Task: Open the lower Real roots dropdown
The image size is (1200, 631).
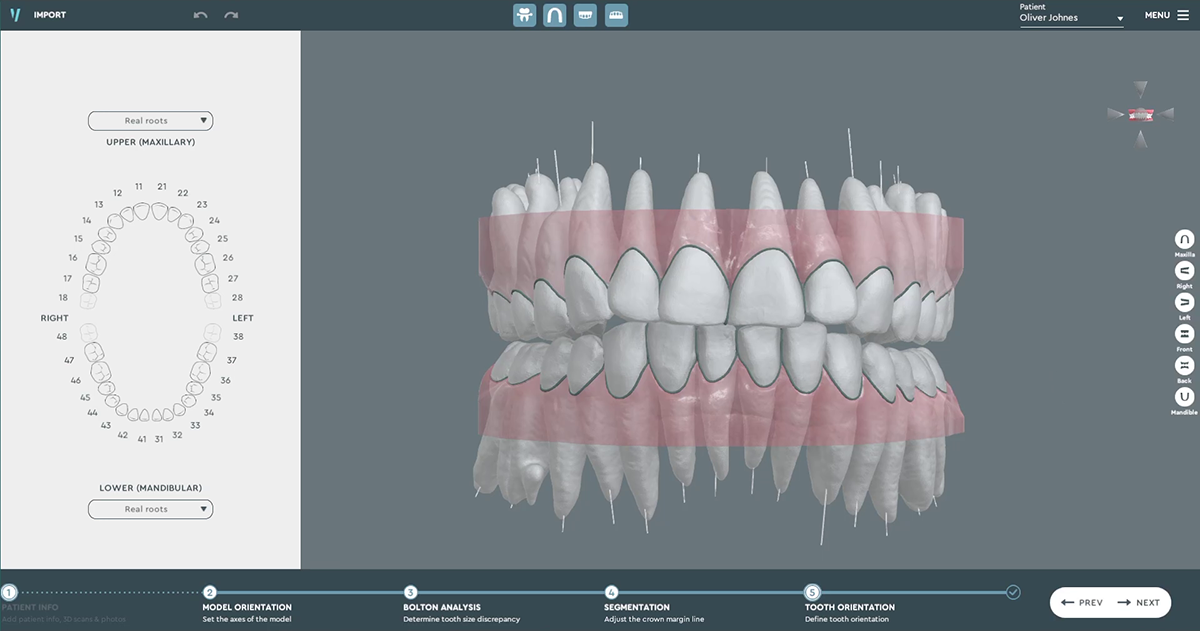Action: point(150,509)
